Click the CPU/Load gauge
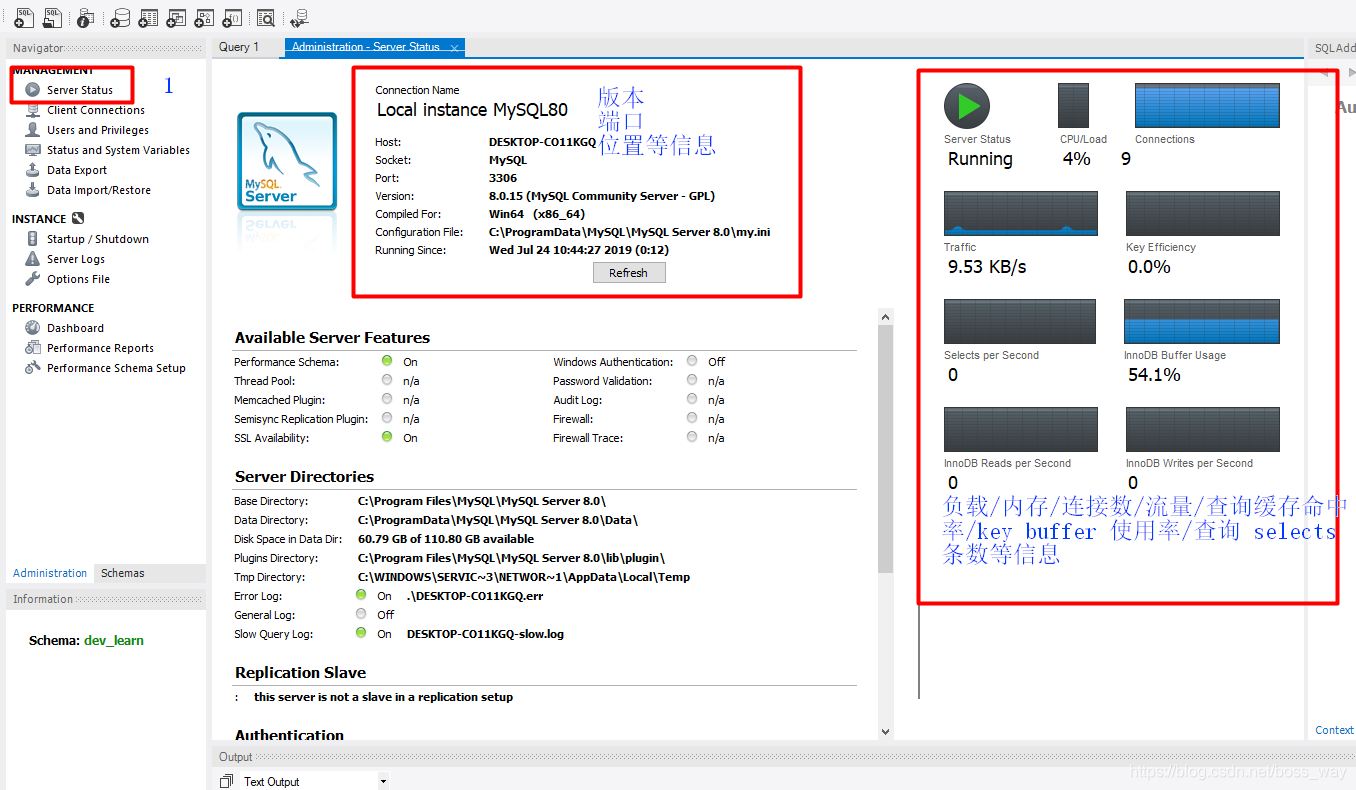The height and width of the screenshot is (790, 1356). pyautogui.click(x=1073, y=105)
